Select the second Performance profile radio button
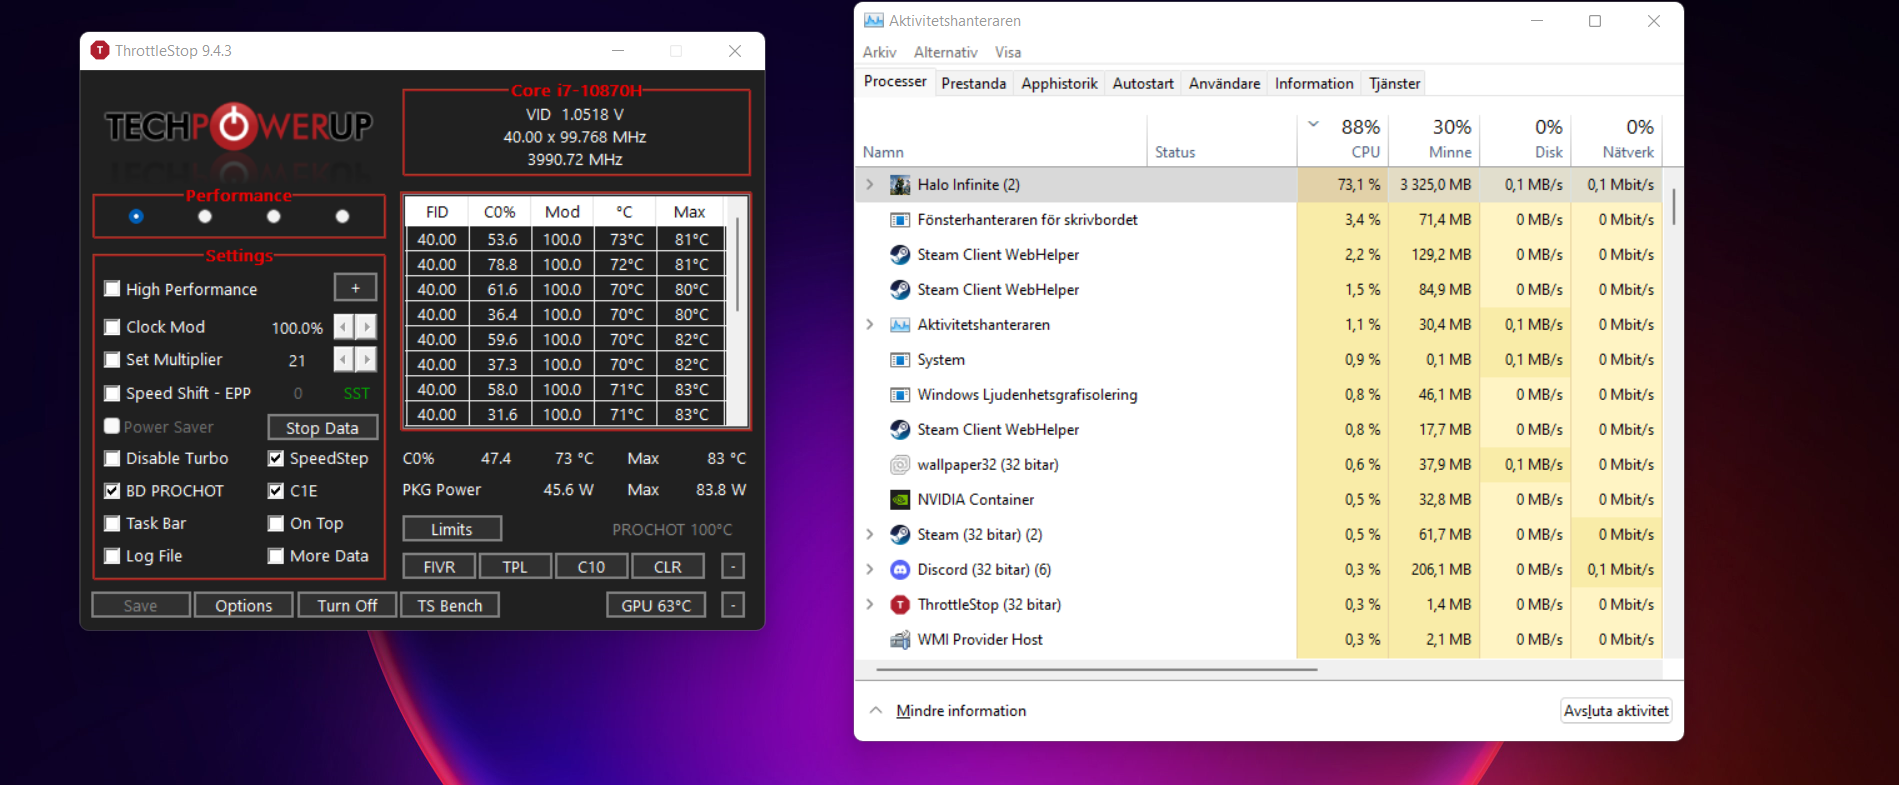1899x785 pixels. (205, 216)
